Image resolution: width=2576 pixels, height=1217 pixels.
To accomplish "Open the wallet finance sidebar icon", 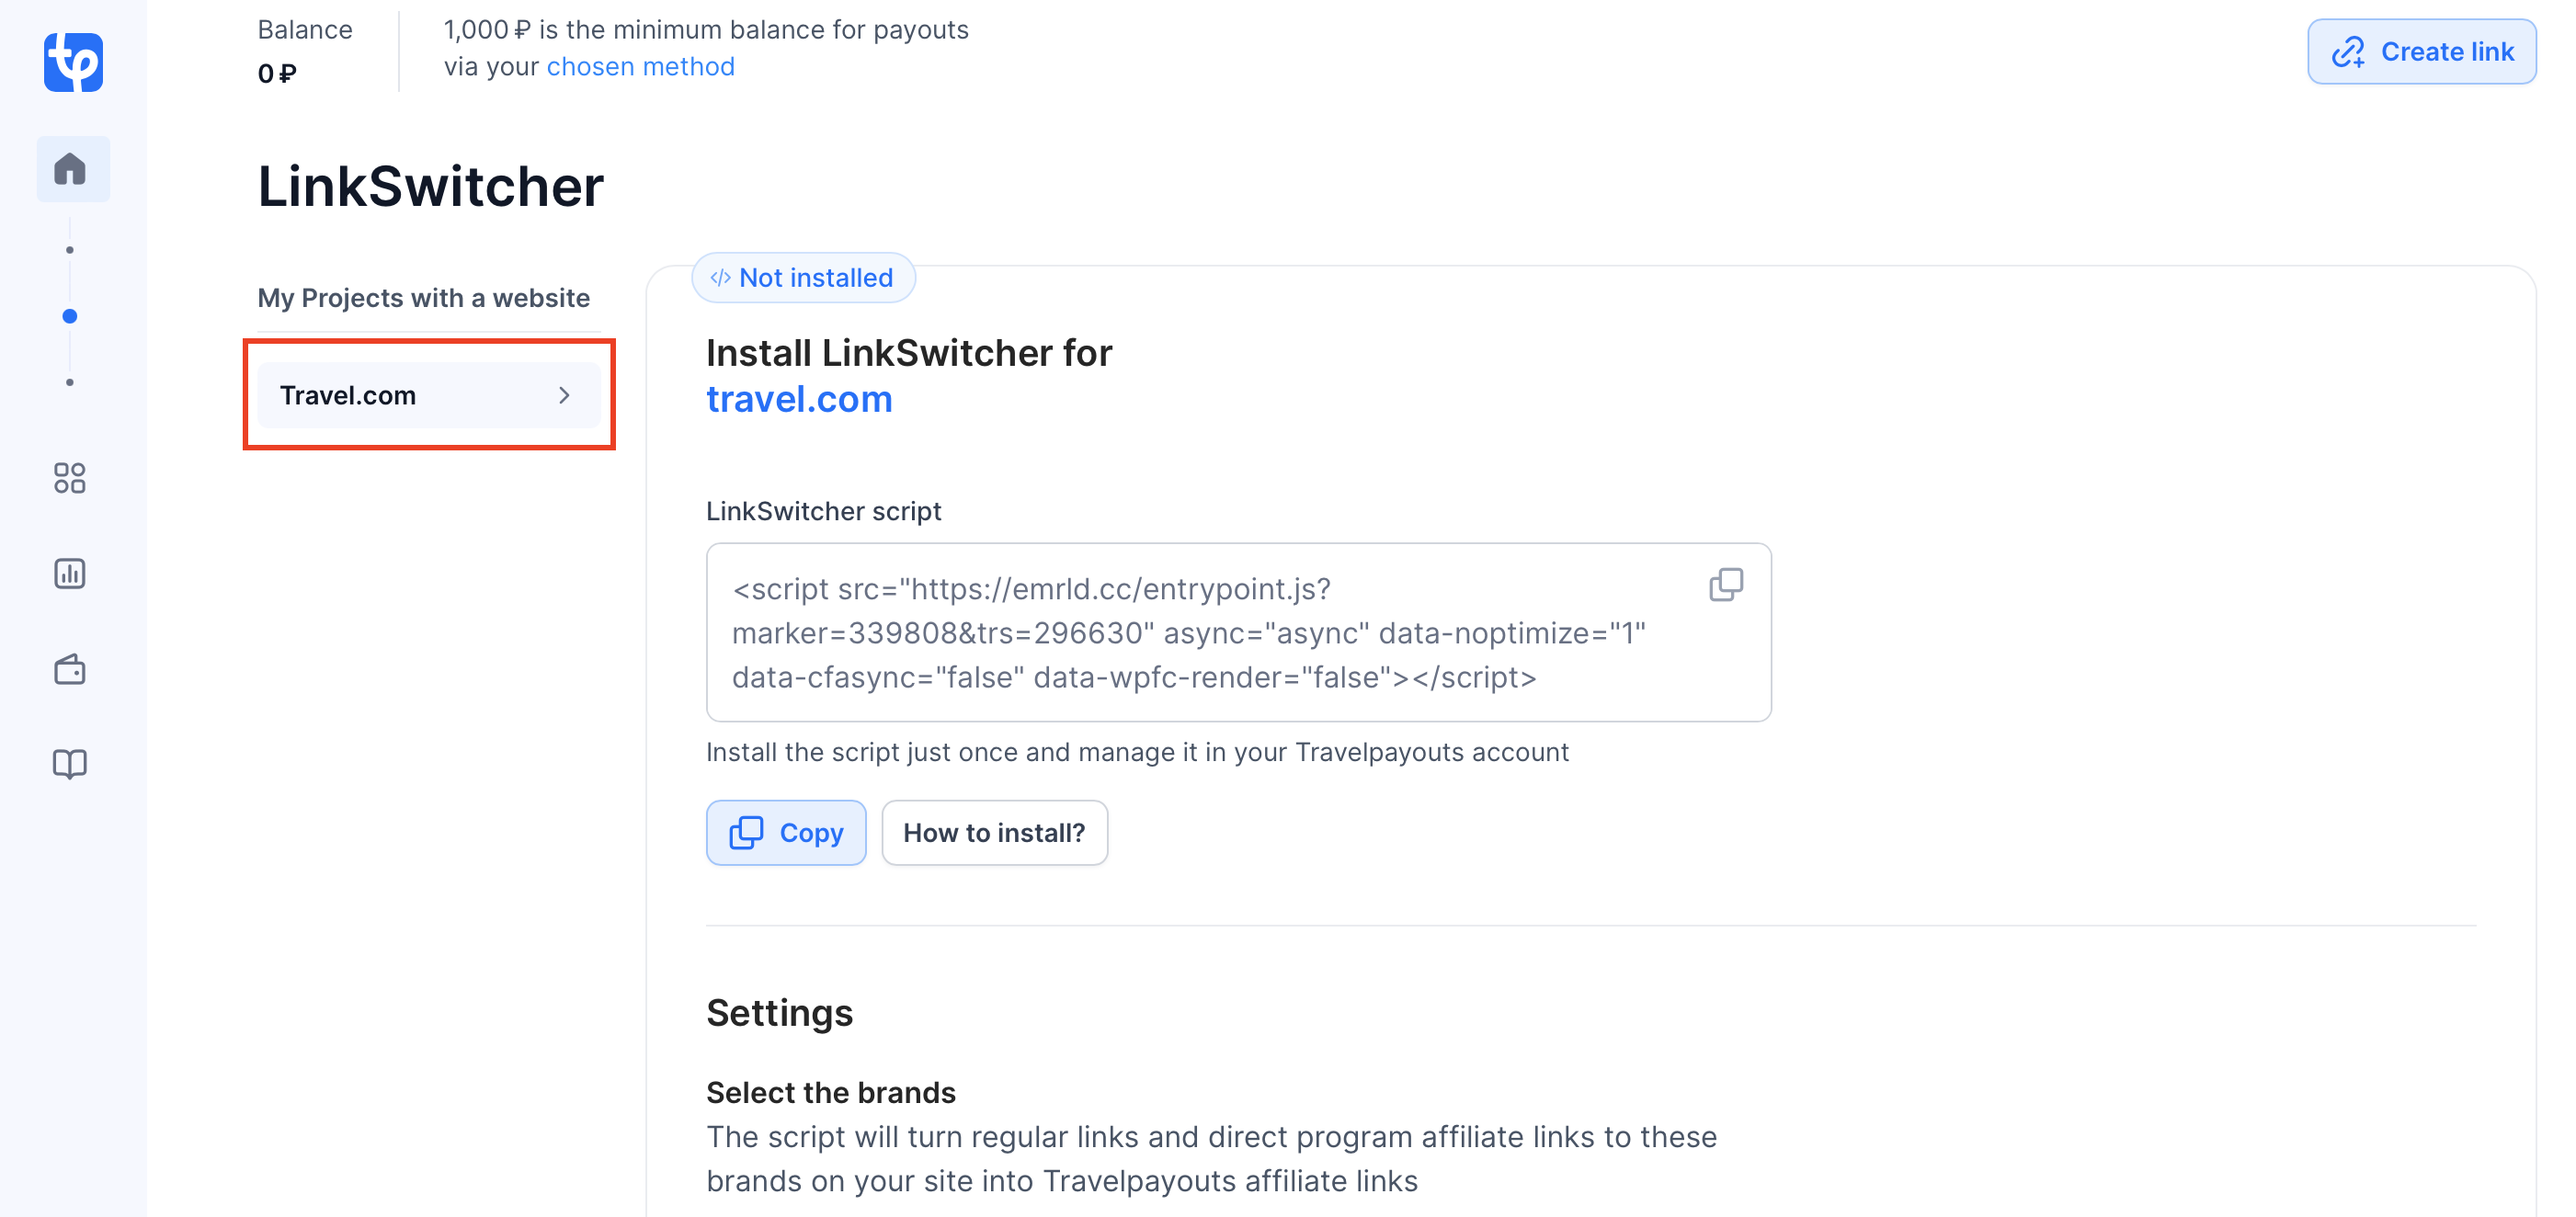I will pyautogui.click(x=70, y=669).
